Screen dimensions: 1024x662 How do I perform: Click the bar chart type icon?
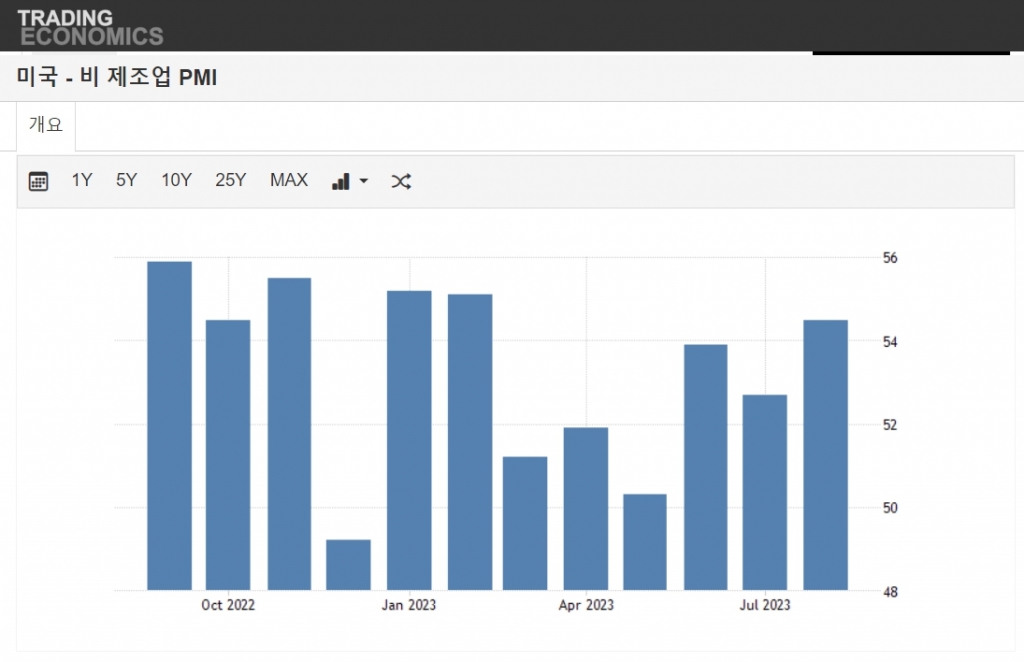point(341,181)
